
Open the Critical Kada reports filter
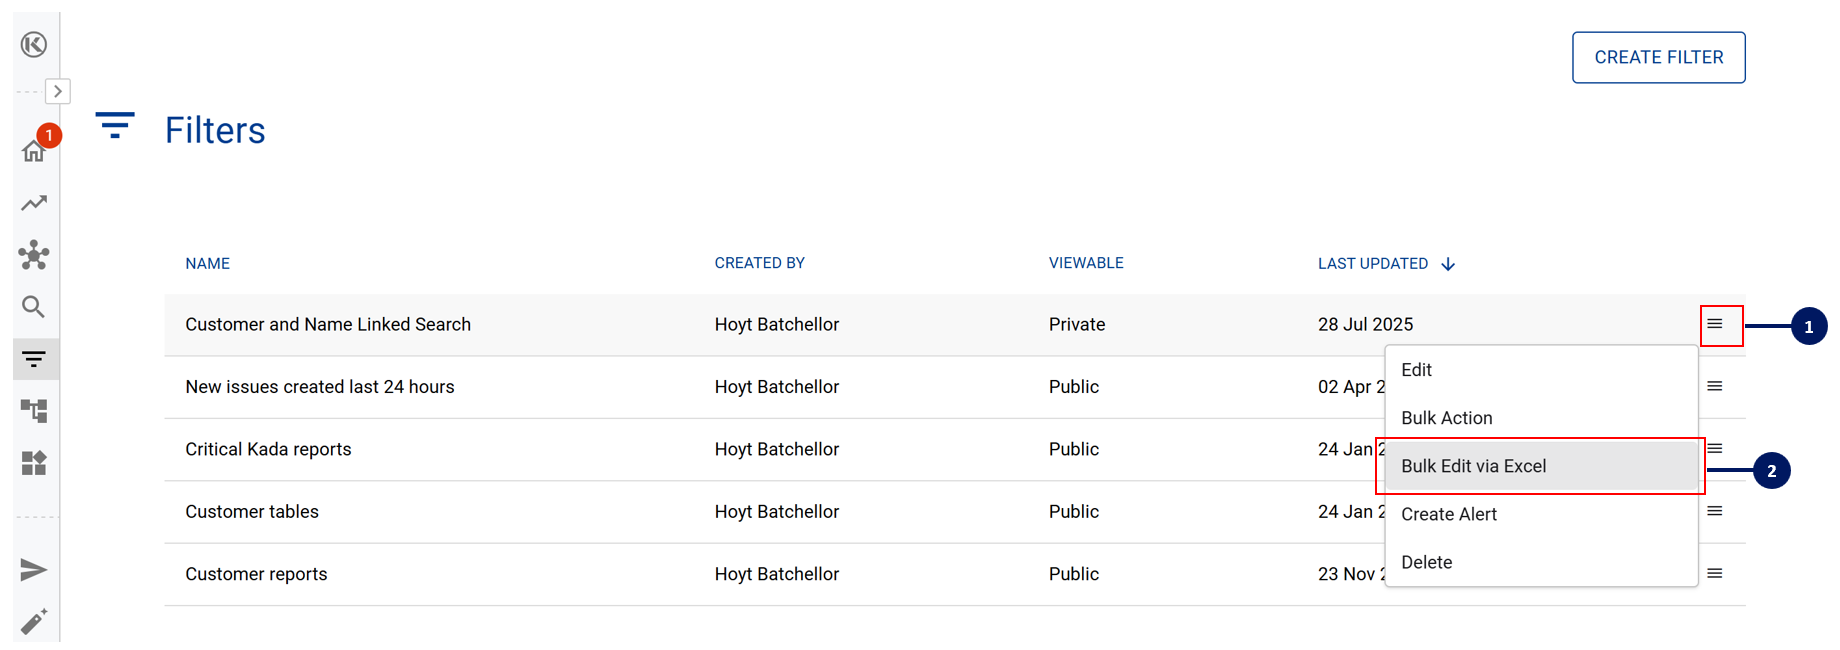(x=268, y=449)
